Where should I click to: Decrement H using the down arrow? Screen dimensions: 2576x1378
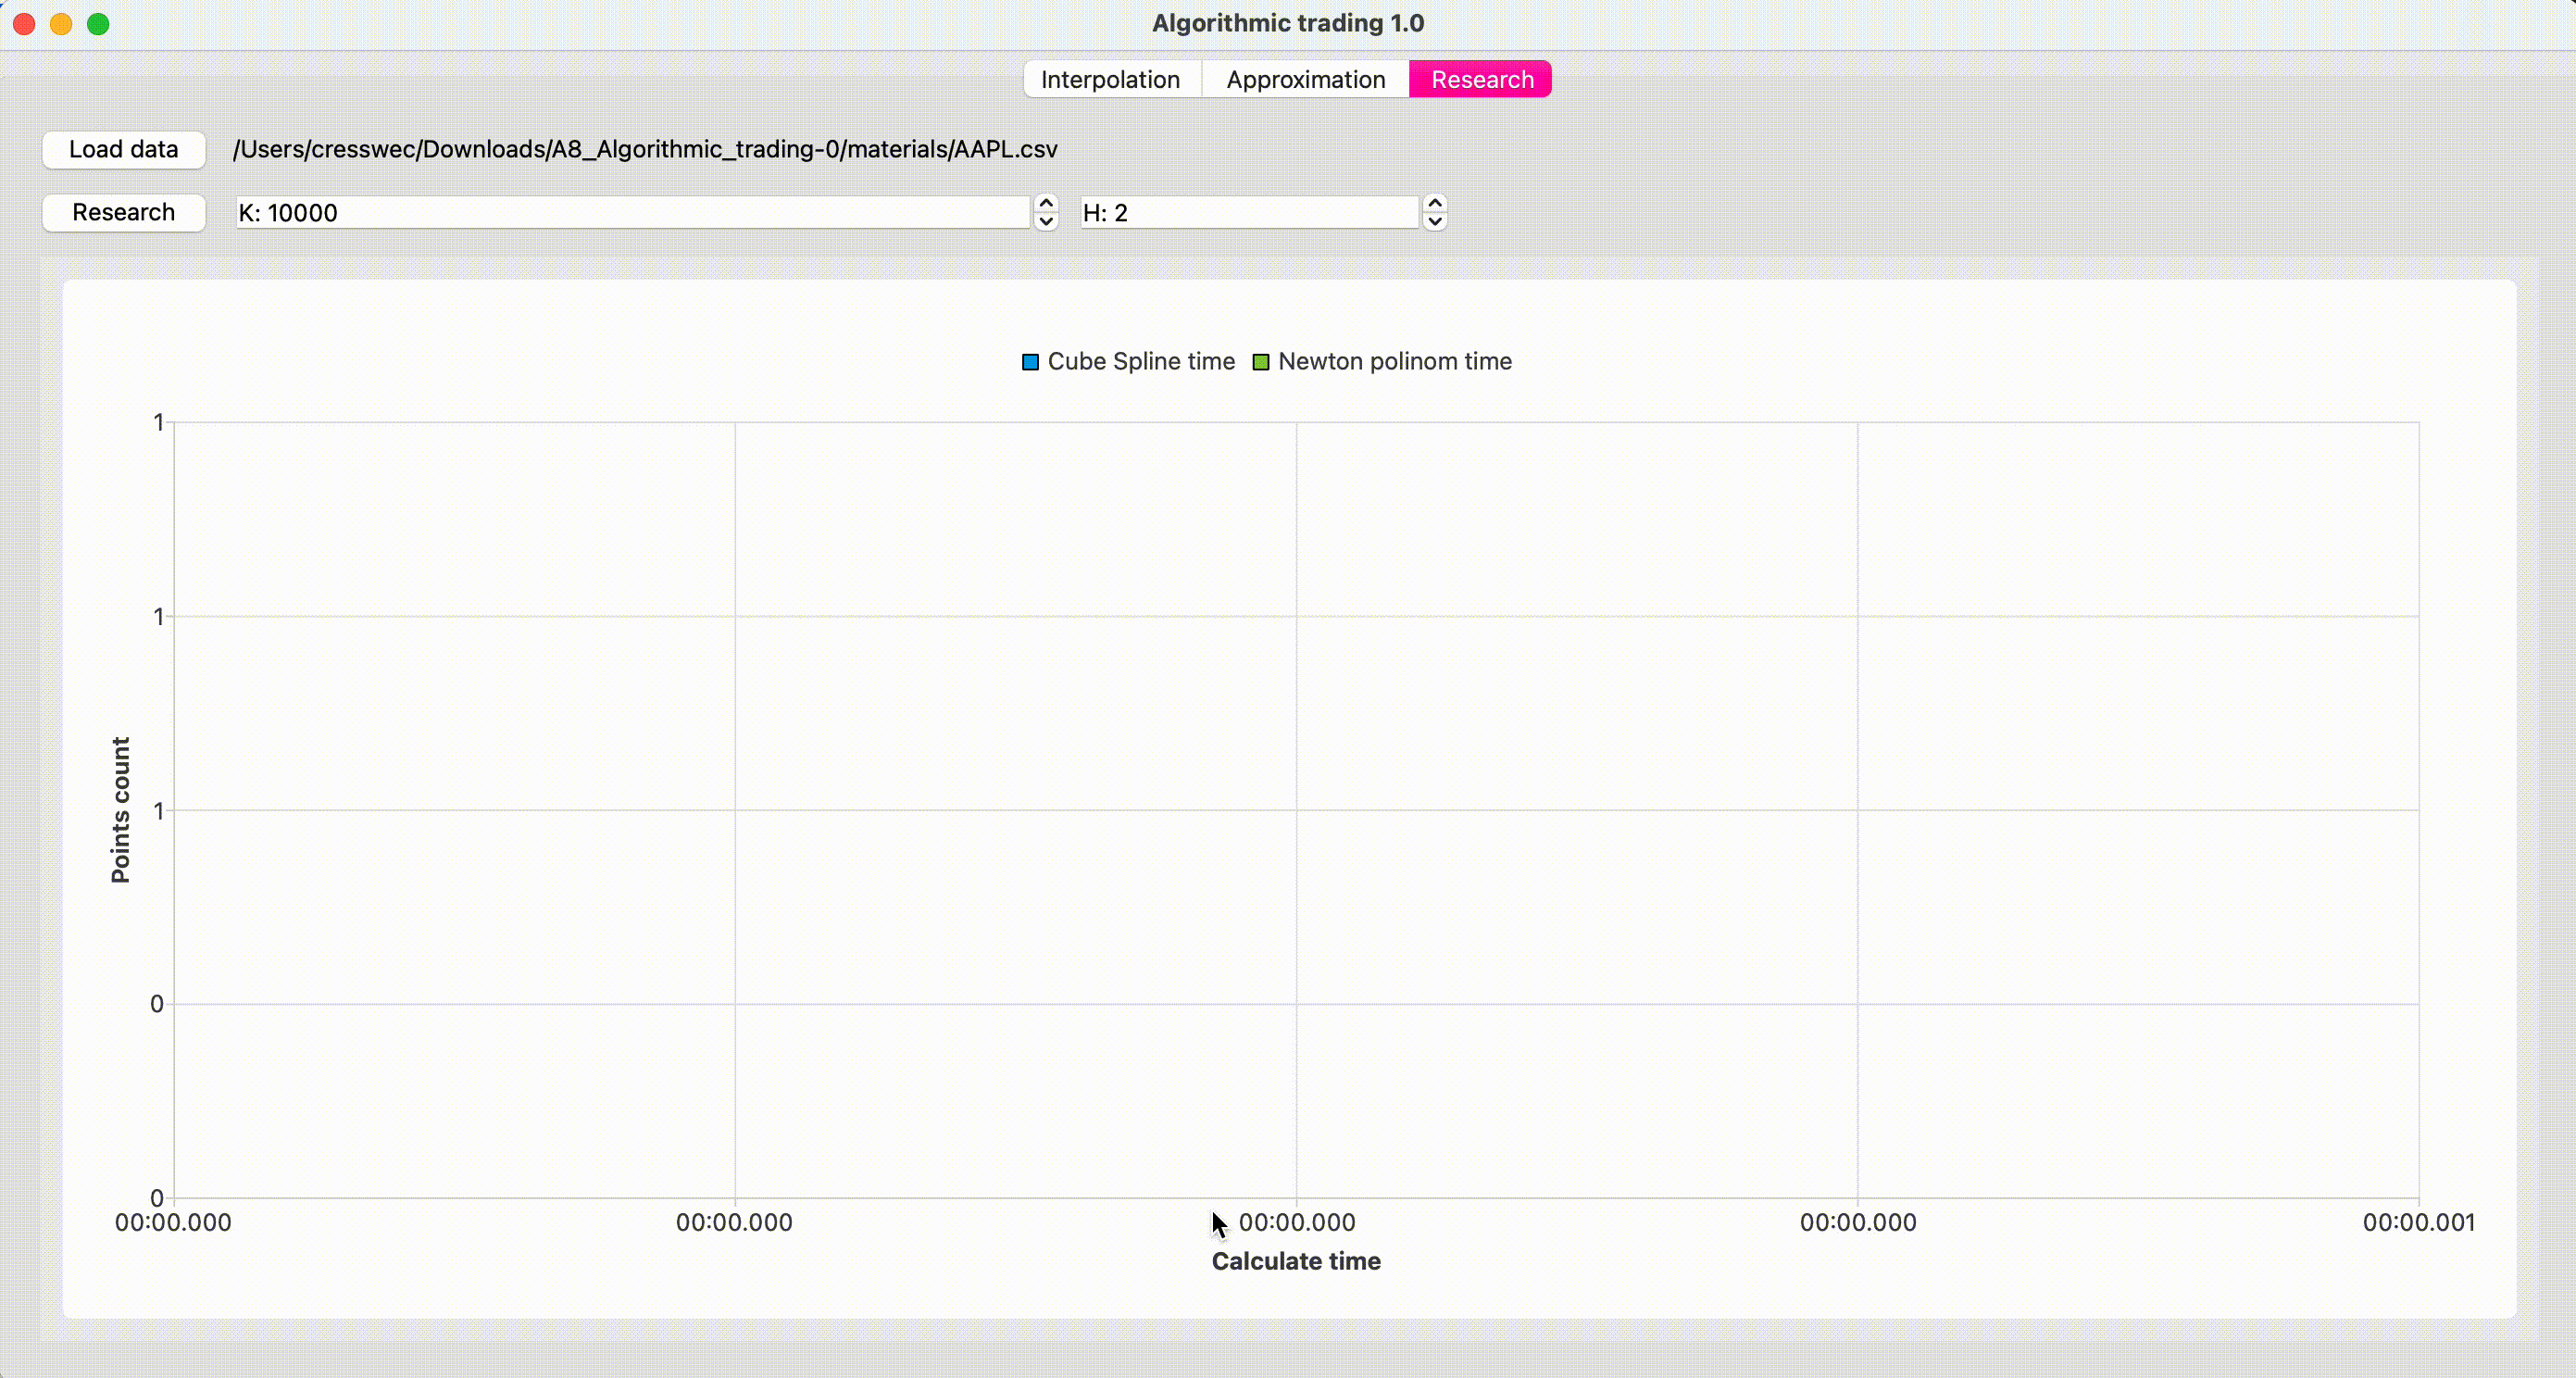(1434, 222)
